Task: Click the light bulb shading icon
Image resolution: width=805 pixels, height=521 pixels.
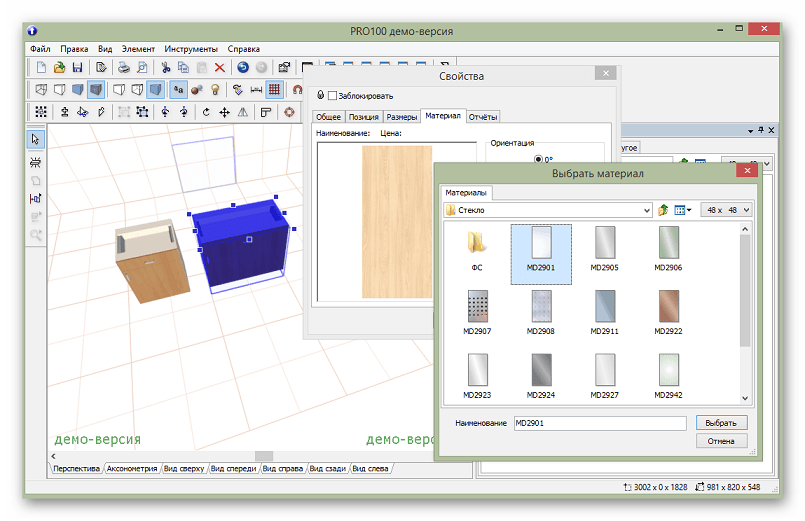Action: click(x=214, y=90)
